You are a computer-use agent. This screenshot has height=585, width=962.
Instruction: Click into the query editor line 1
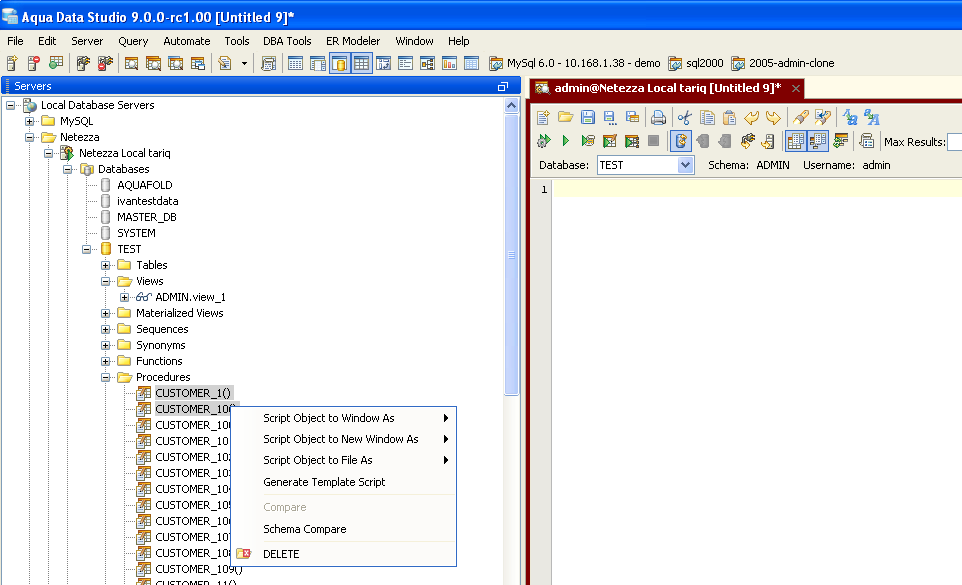[758, 189]
